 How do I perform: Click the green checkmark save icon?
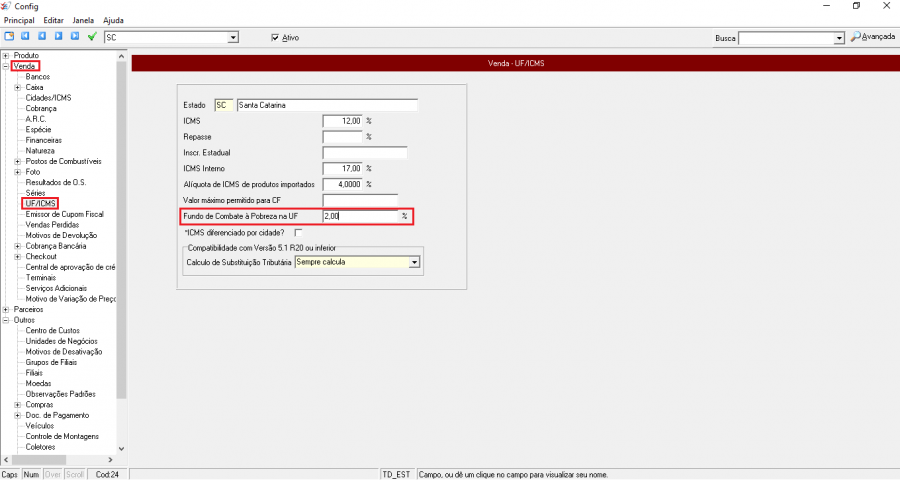92,37
